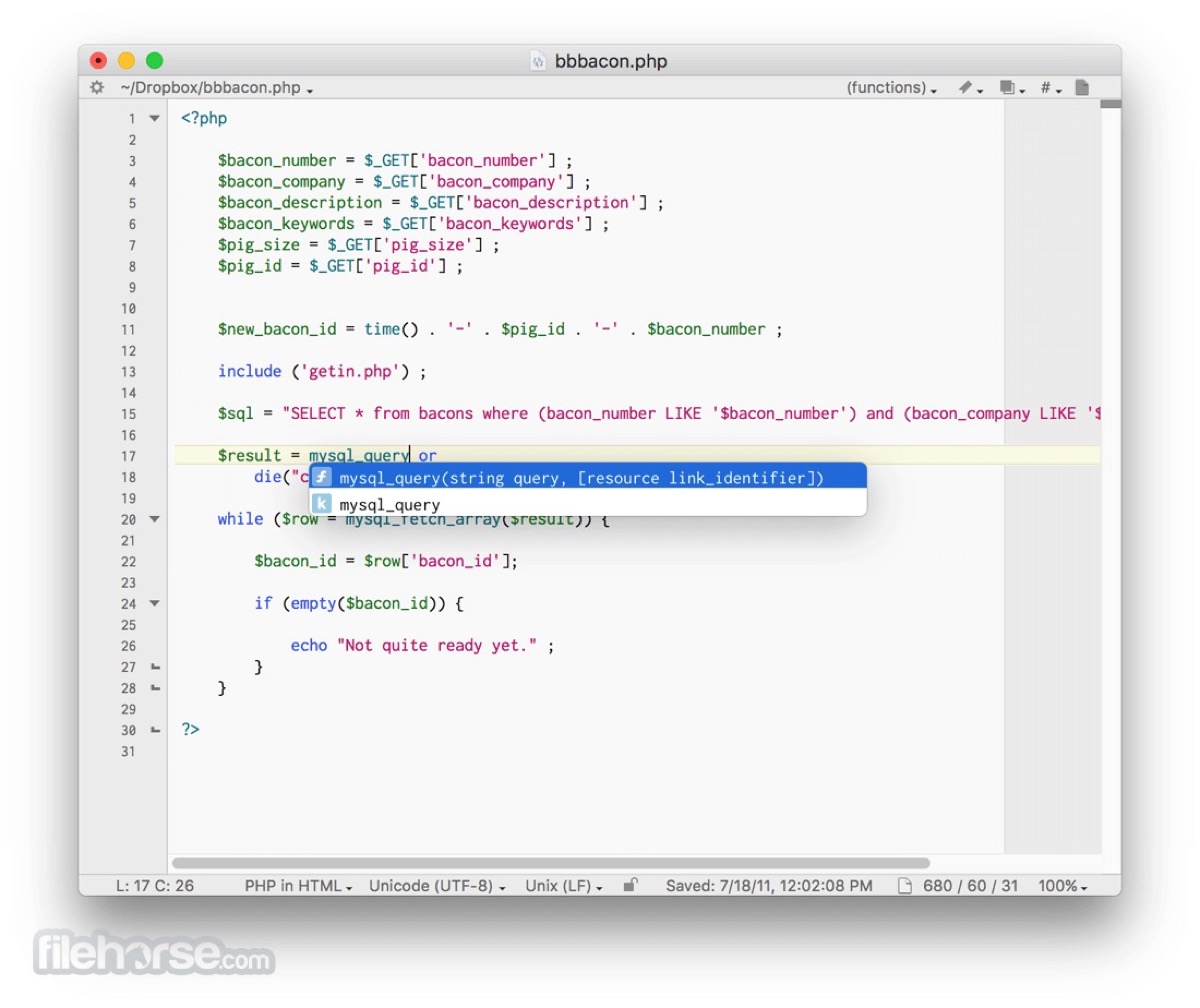The height and width of the screenshot is (1008, 1200).
Task: Click the blue f function icon in the completion popup
Action: 321,477
